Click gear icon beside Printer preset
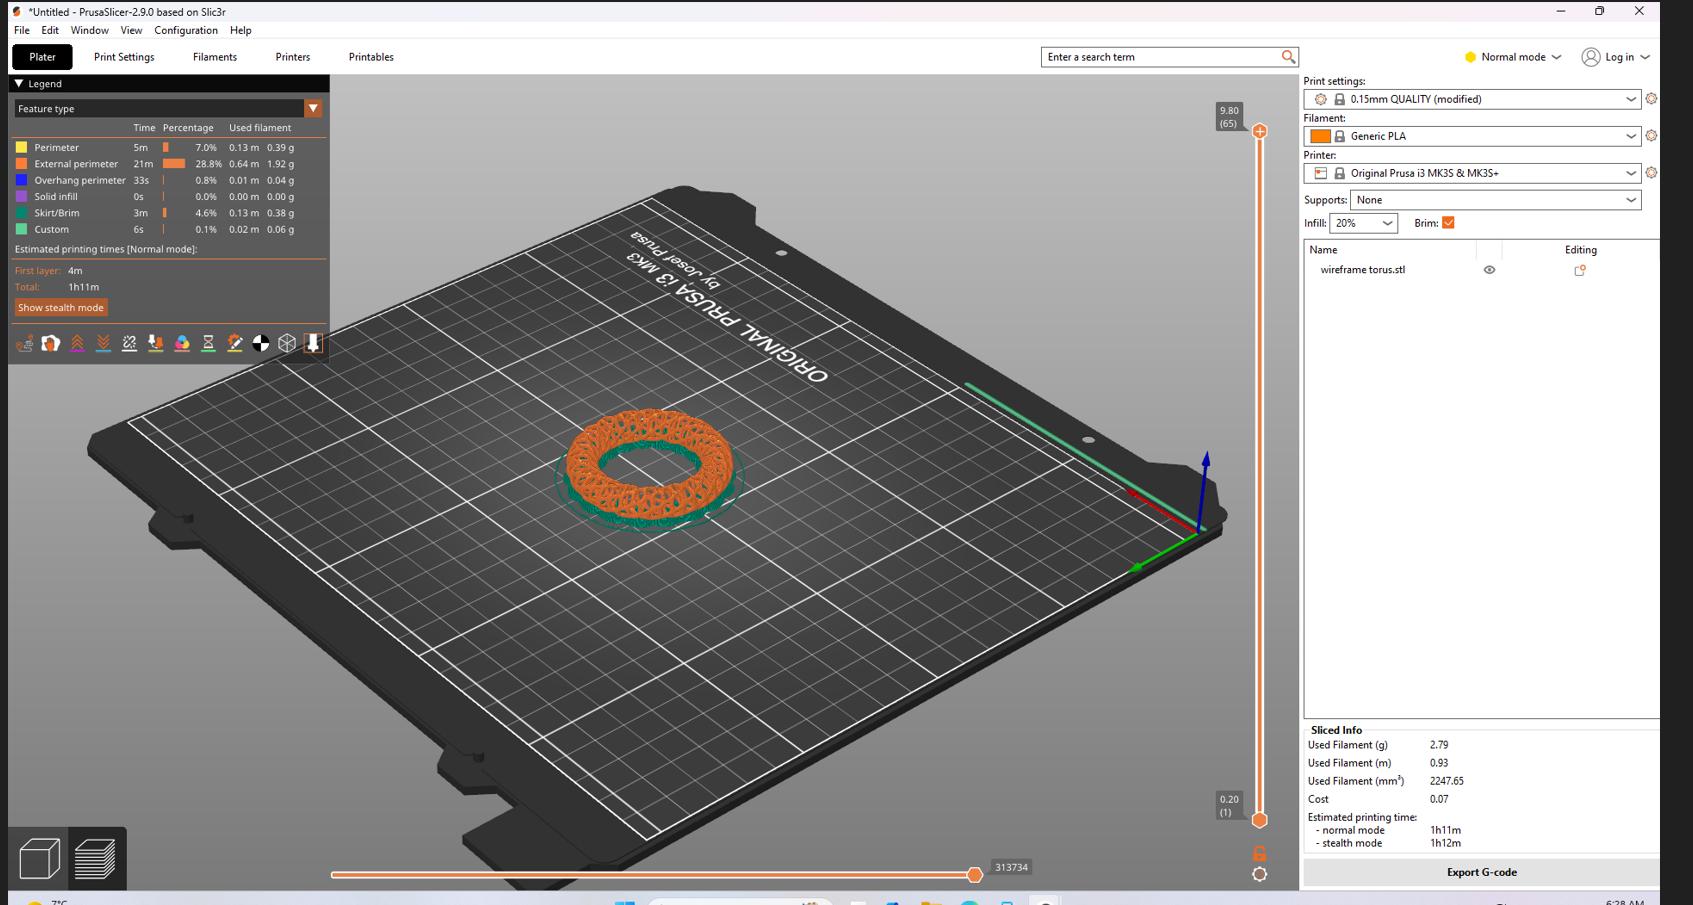 [1651, 173]
